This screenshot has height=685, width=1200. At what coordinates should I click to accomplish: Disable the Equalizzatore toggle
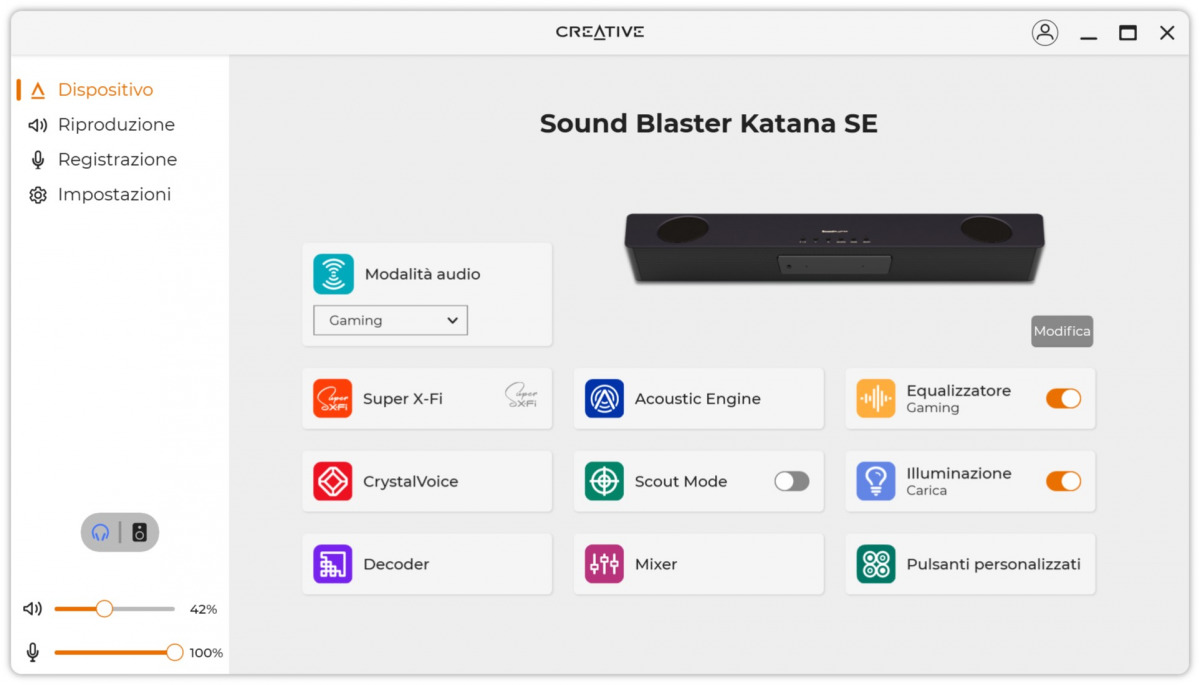[x=1063, y=398]
